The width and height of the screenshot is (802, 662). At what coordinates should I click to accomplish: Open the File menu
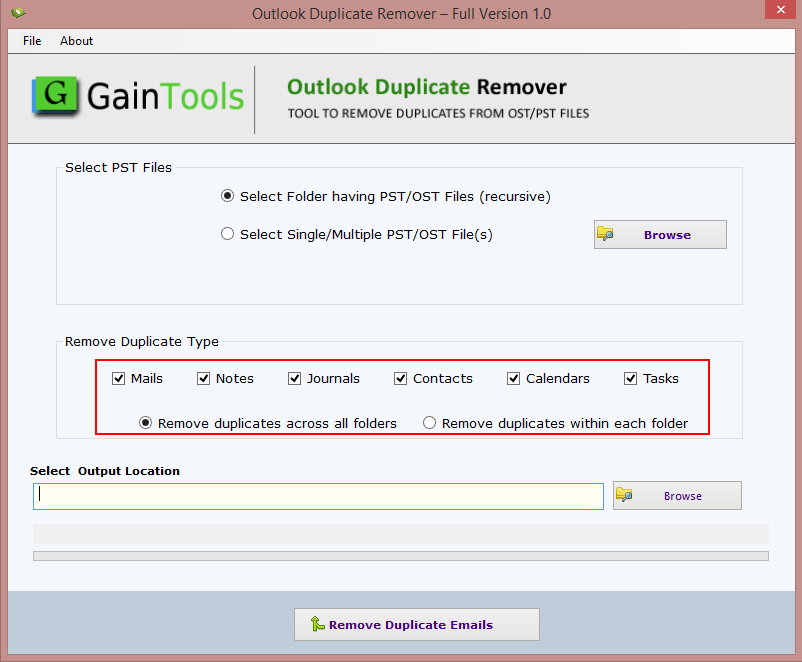[32, 41]
